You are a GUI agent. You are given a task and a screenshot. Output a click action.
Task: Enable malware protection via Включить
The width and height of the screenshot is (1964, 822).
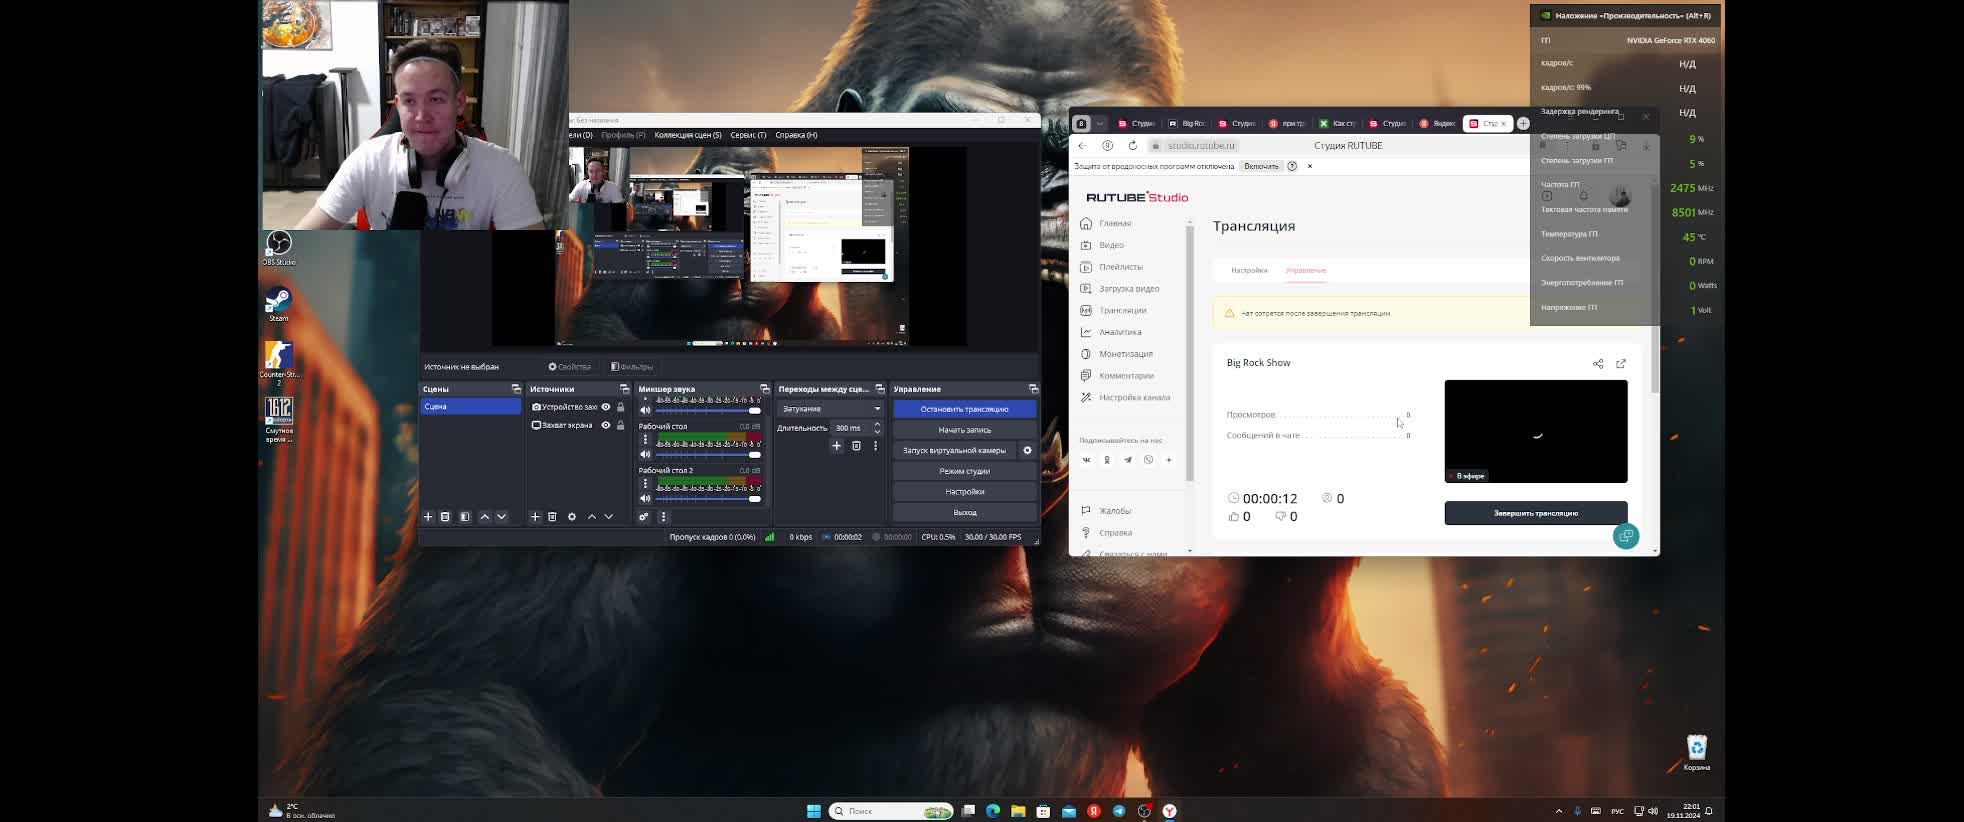click(1261, 166)
